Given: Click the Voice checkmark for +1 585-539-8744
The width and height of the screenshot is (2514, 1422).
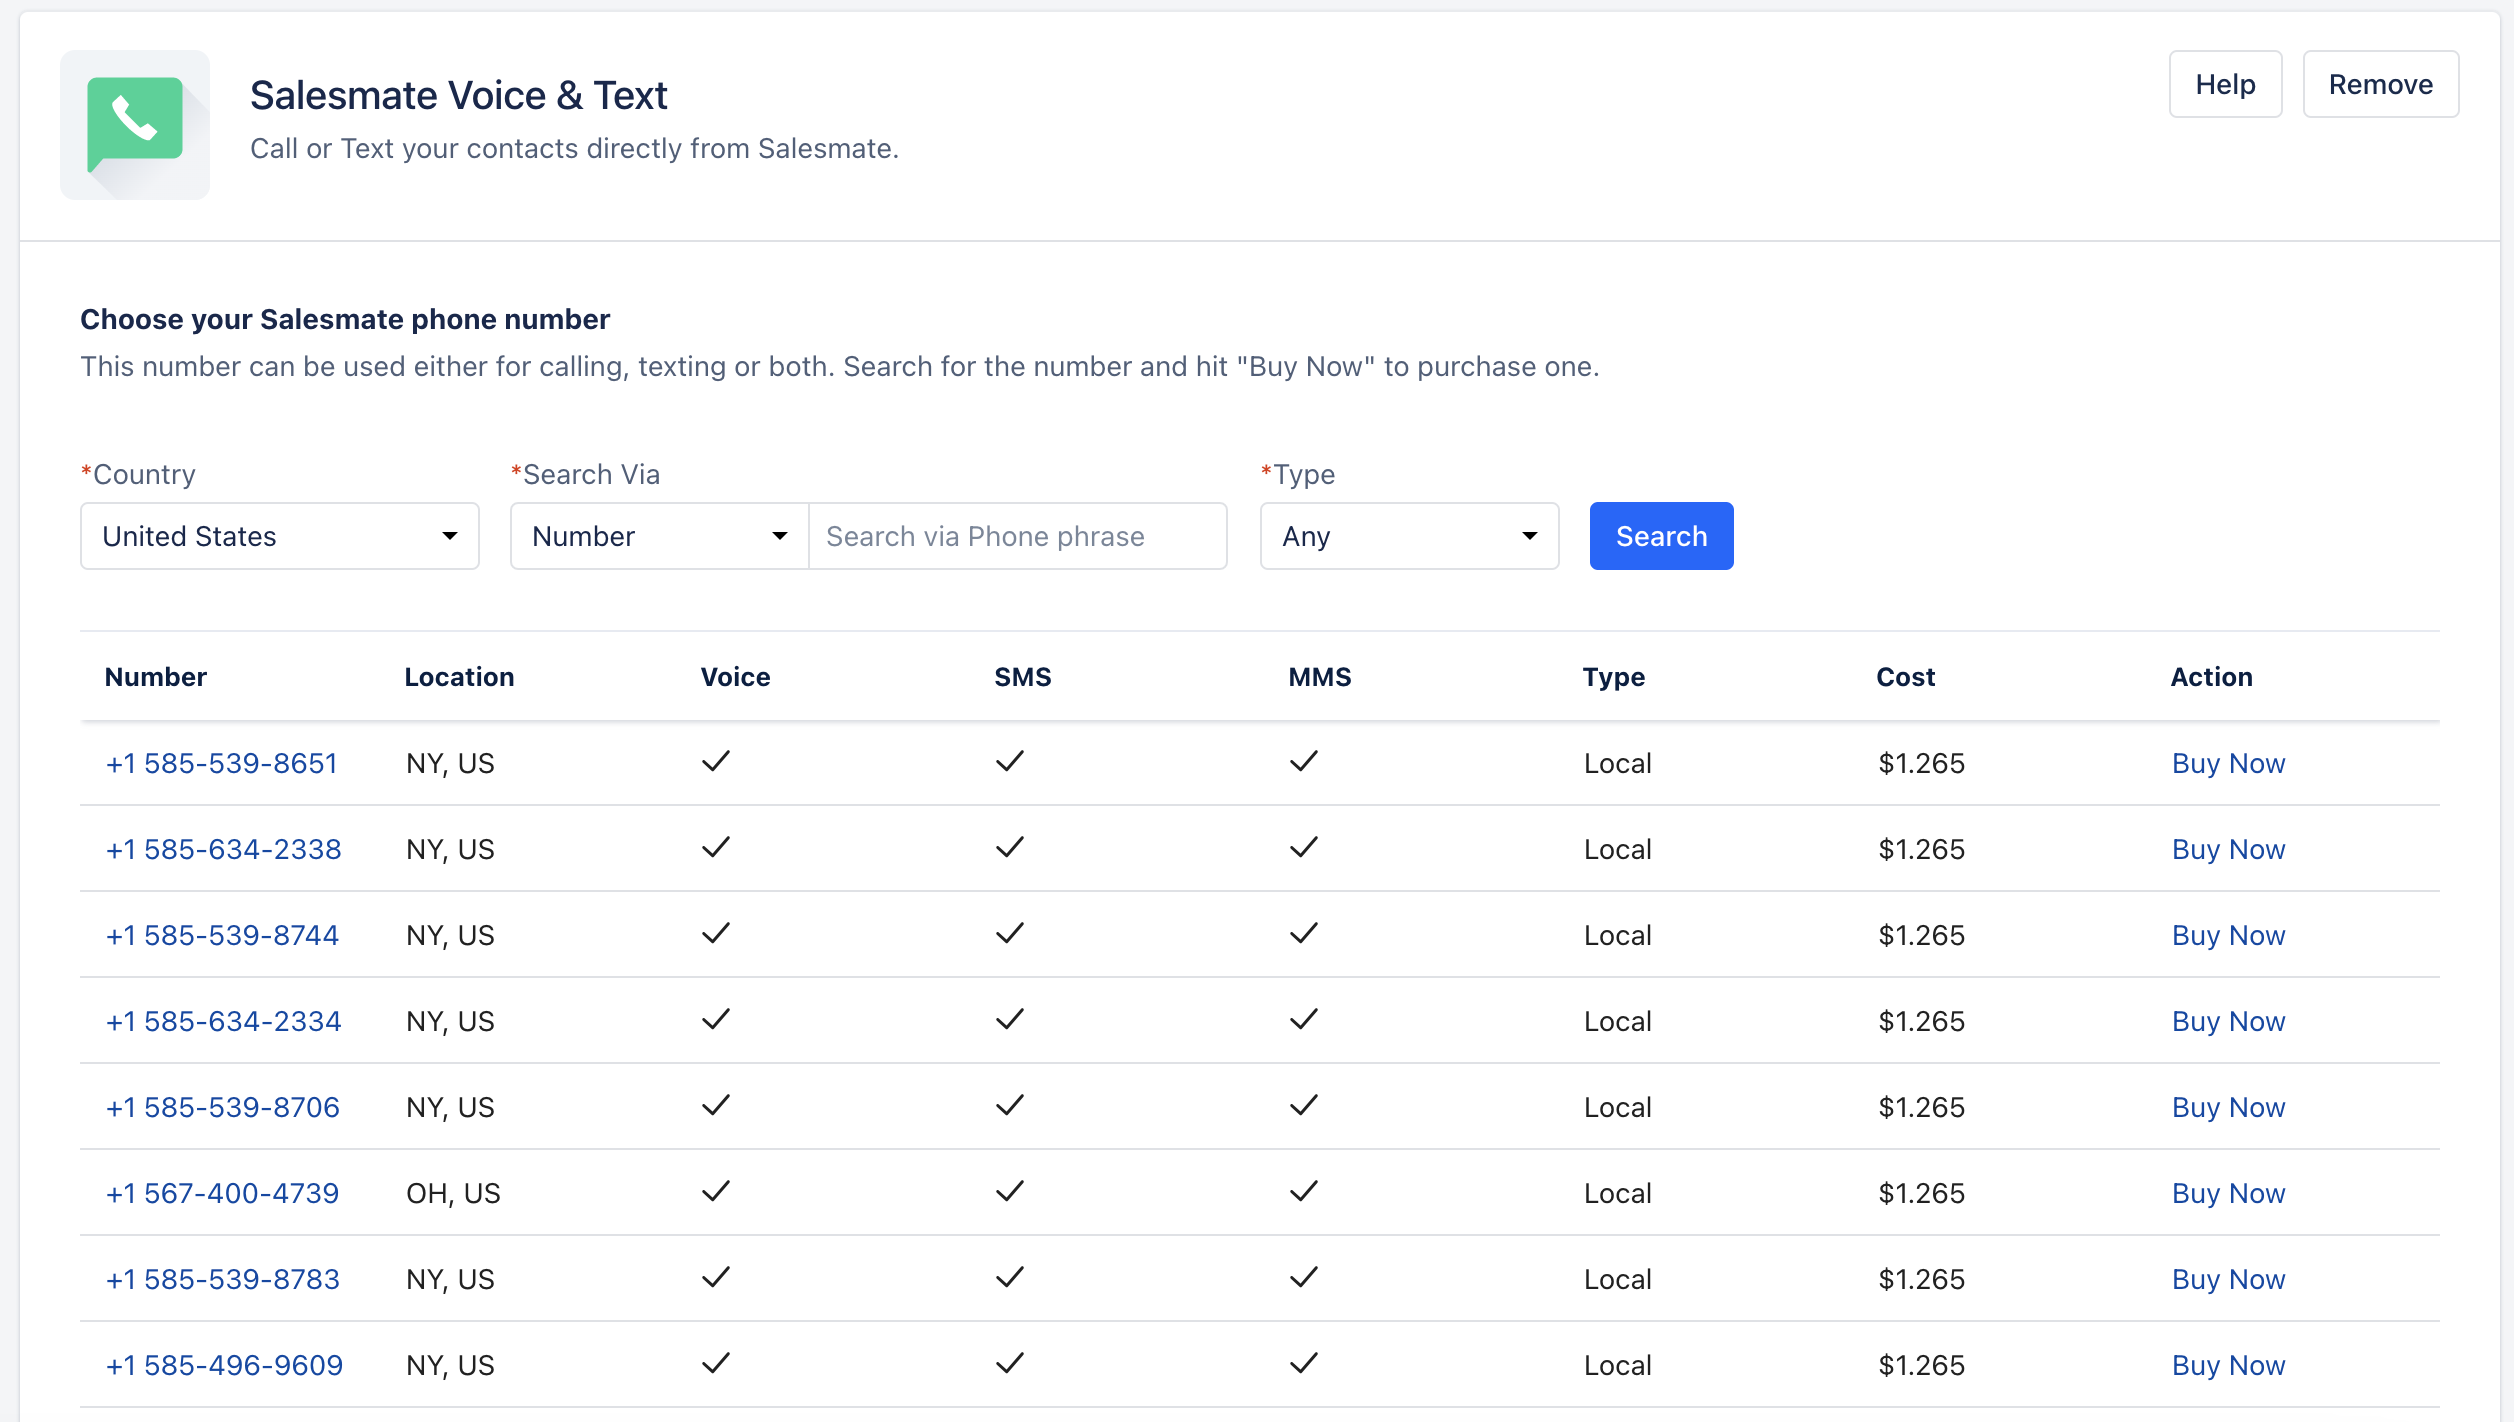Looking at the screenshot, I should (716, 933).
